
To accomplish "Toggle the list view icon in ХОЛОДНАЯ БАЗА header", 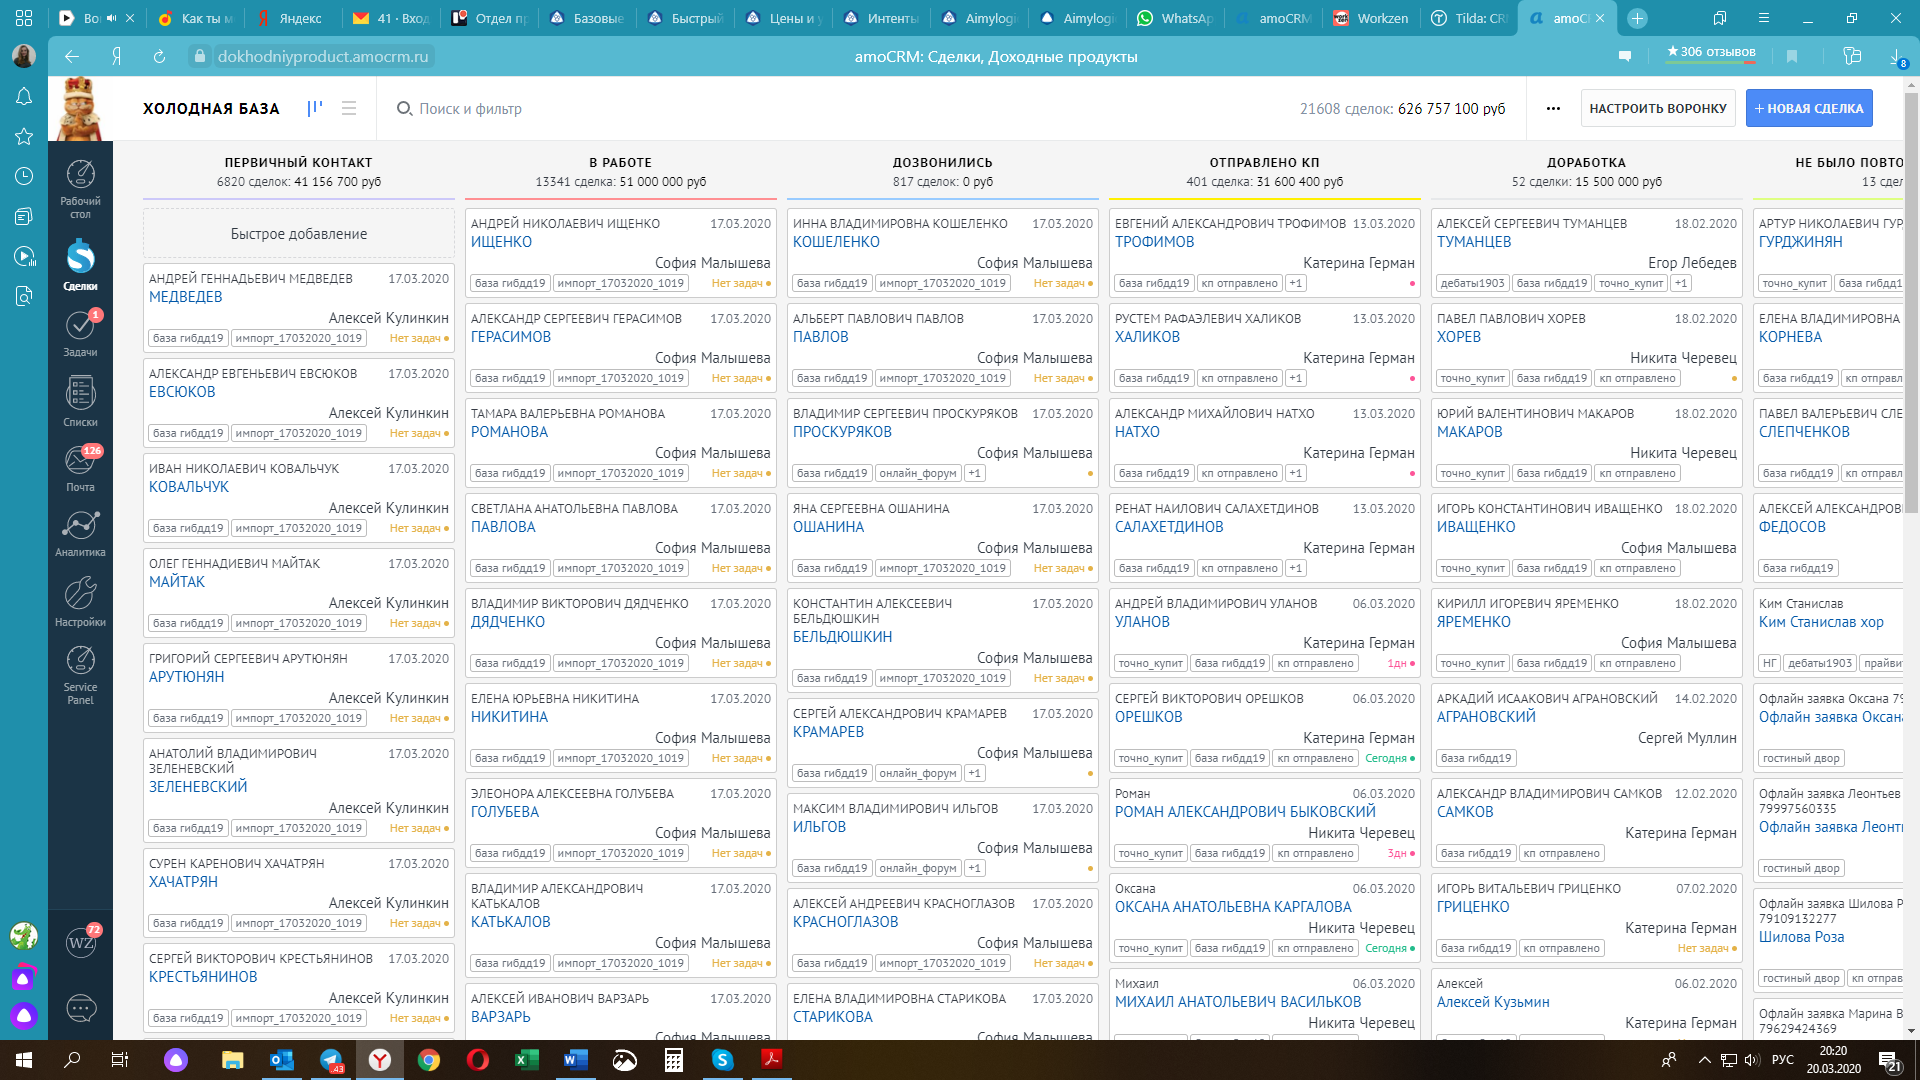I will point(349,108).
